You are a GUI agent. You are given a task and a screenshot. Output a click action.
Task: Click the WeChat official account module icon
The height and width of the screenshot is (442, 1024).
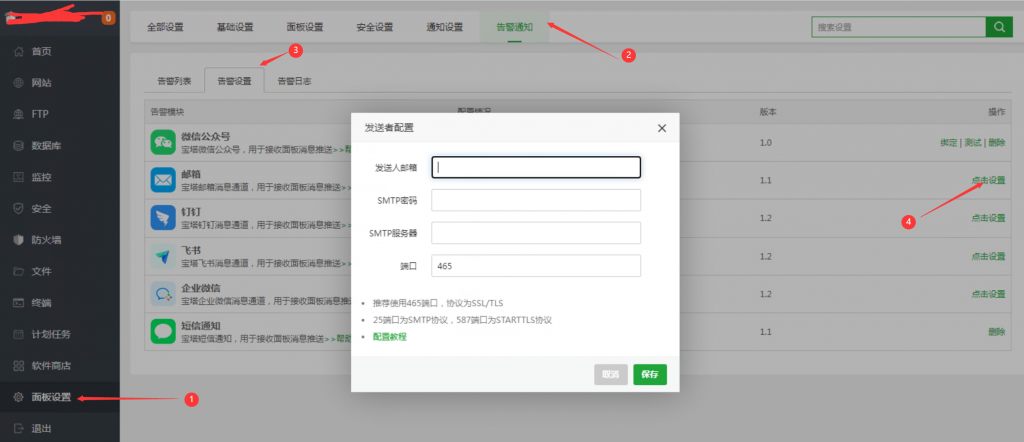(163, 142)
